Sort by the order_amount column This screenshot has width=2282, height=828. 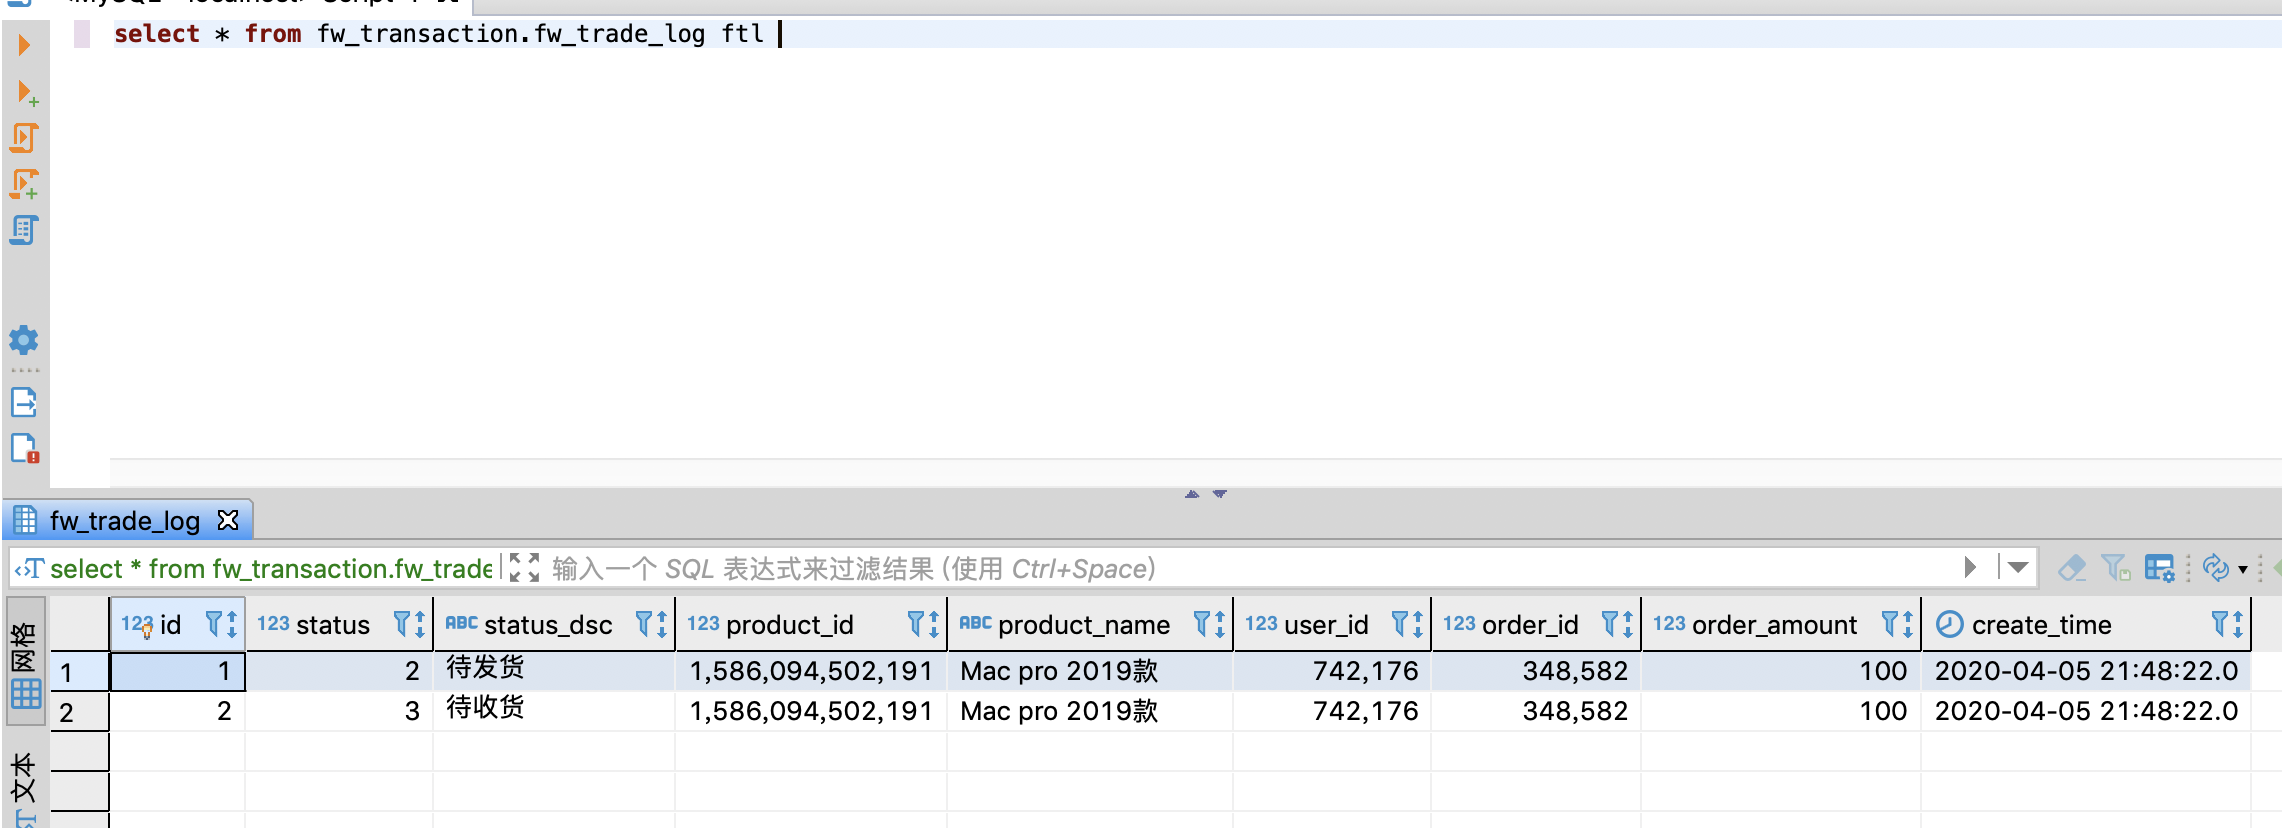[x=1908, y=624]
